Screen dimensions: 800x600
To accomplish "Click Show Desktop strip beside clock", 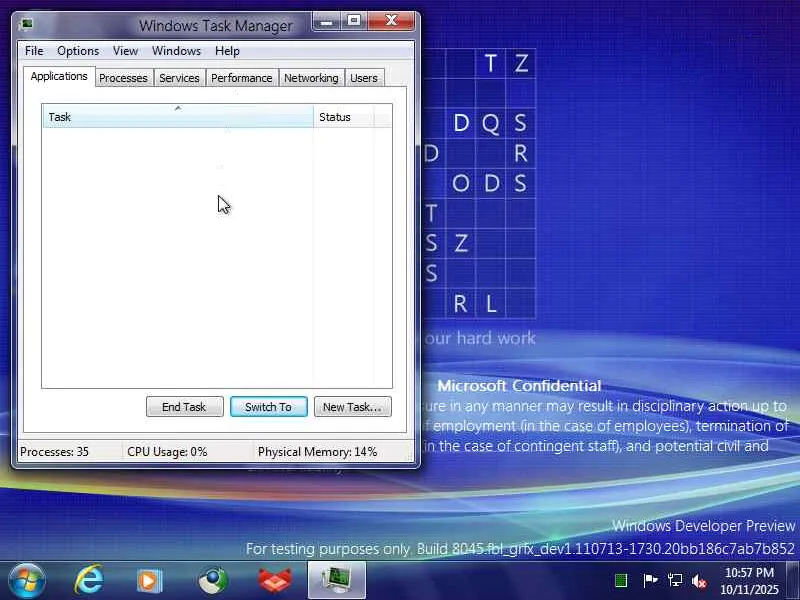I will tap(793, 581).
